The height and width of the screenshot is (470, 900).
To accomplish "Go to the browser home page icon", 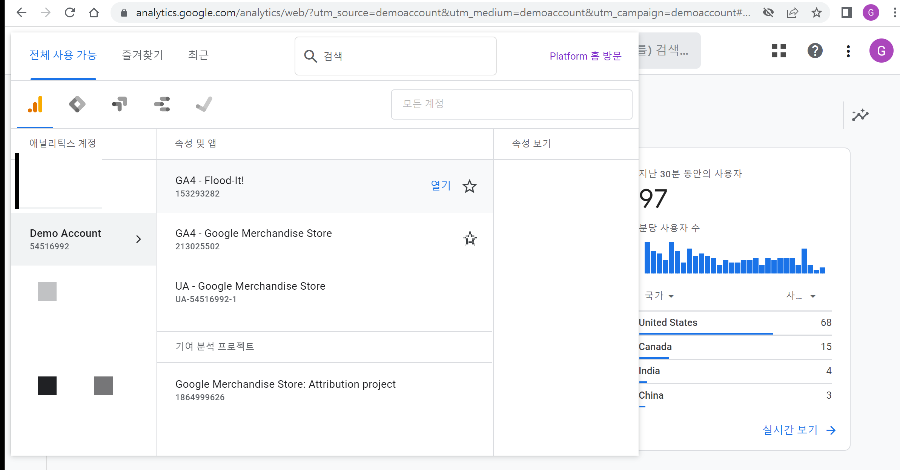I will (94, 12).
